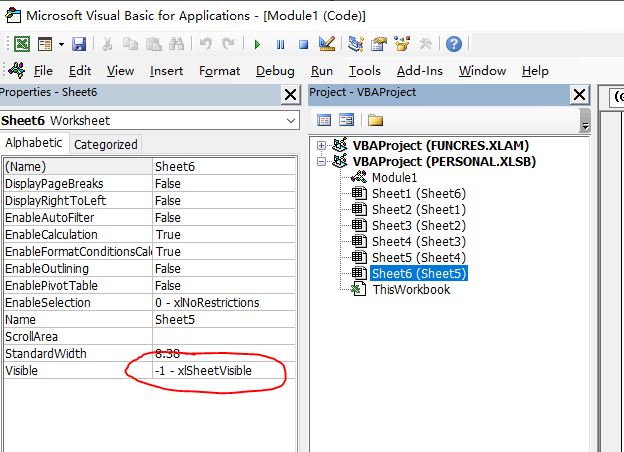Click the Toggle Folders icon
This screenshot has width=624, height=452.
[x=375, y=120]
